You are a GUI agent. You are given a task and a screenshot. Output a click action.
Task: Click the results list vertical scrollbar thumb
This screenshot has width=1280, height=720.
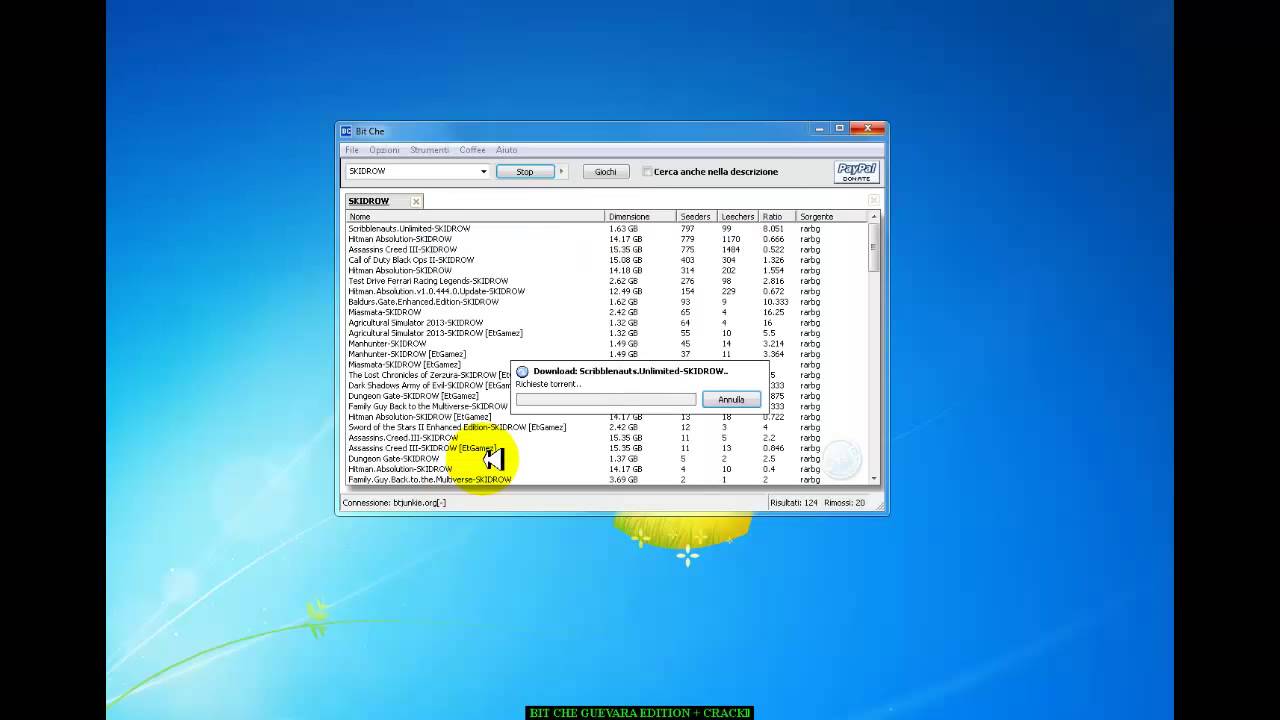click(874, 246)
